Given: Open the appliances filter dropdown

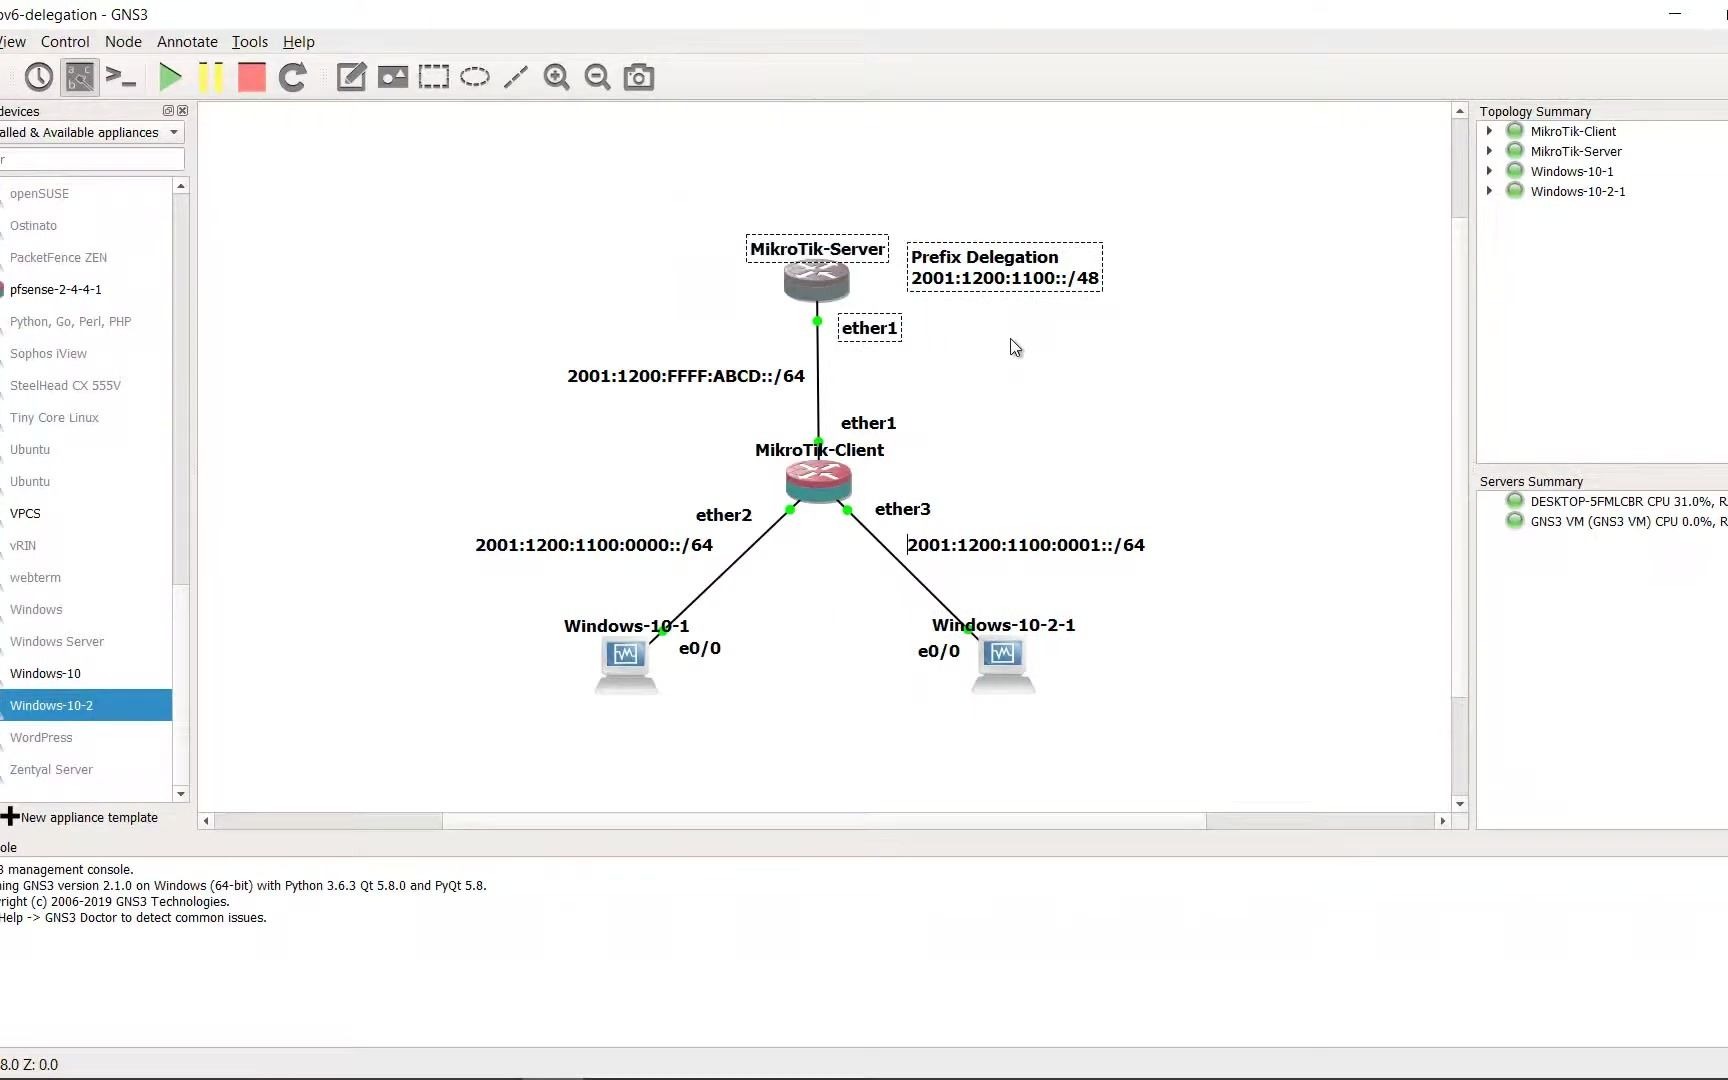Looking at the screenshot, I should click(x=174, y=132).
